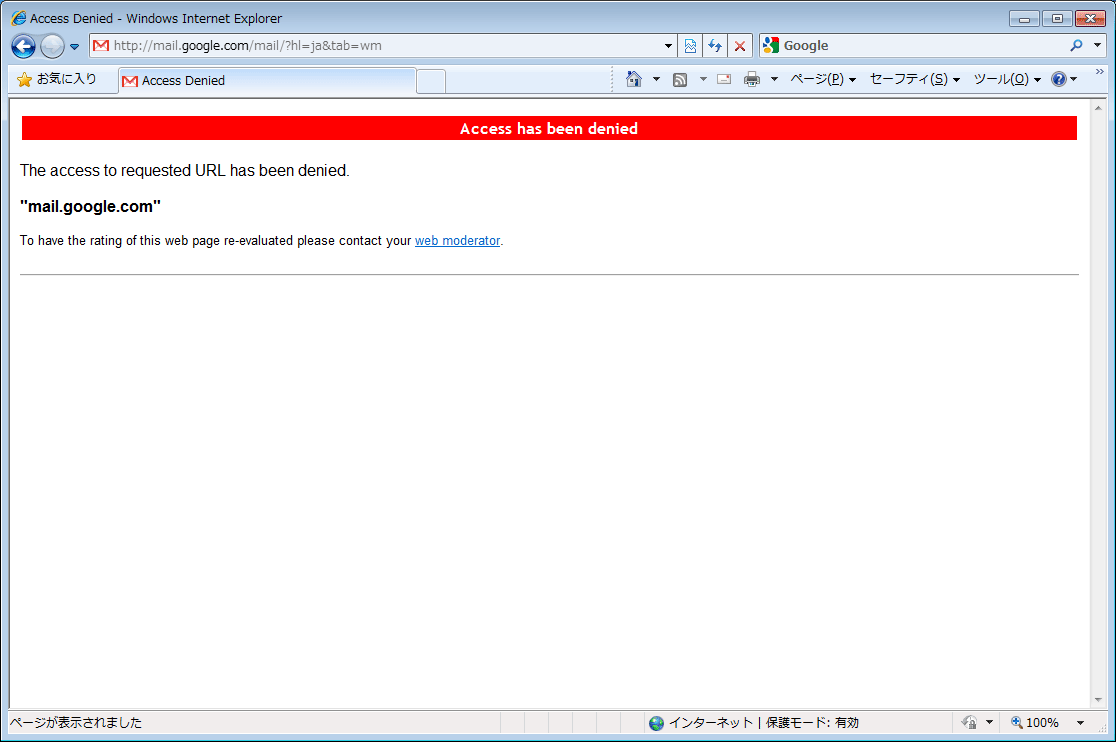The width and height of the screenshot is (1116, 742).
Task: Click the Access has been denied banner
Action: pyautogui.click(x=549, y=128)
